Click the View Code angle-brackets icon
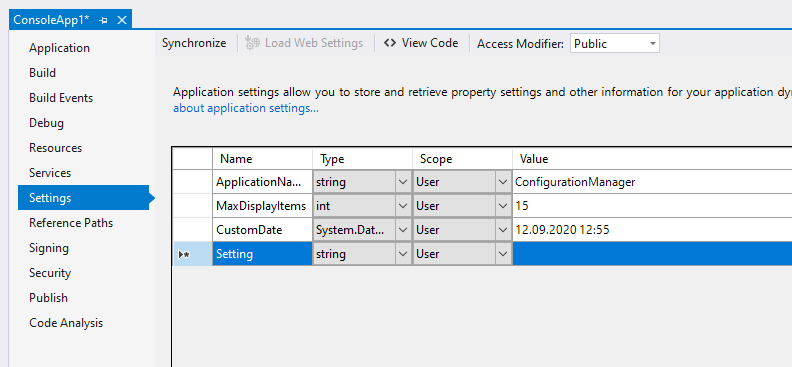The height and width of the screenshot is (367, 792). pos(389,43)
